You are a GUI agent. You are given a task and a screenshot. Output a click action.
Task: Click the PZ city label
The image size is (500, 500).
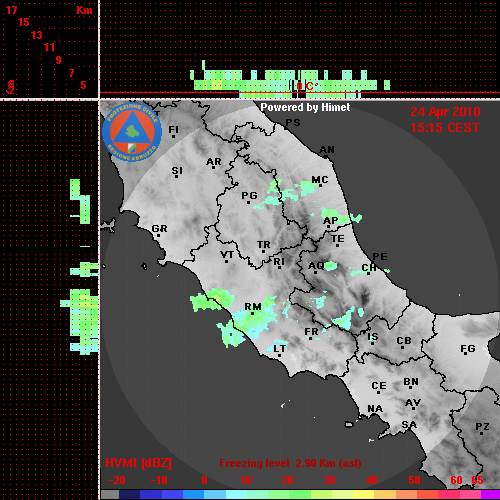(482, 426)
